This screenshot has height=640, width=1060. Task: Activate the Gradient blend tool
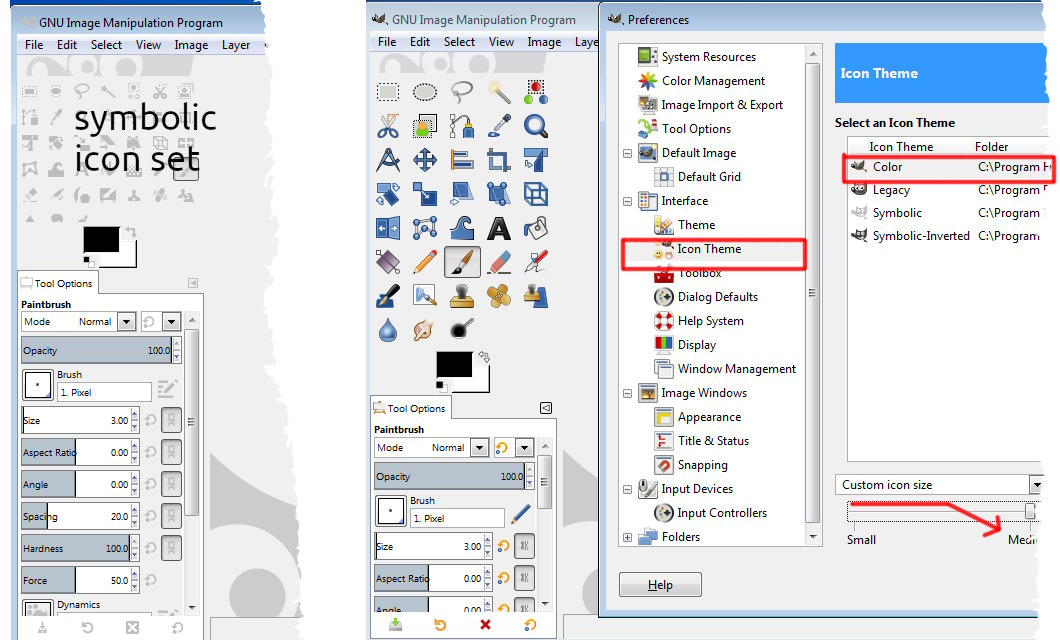coord(388,262)
